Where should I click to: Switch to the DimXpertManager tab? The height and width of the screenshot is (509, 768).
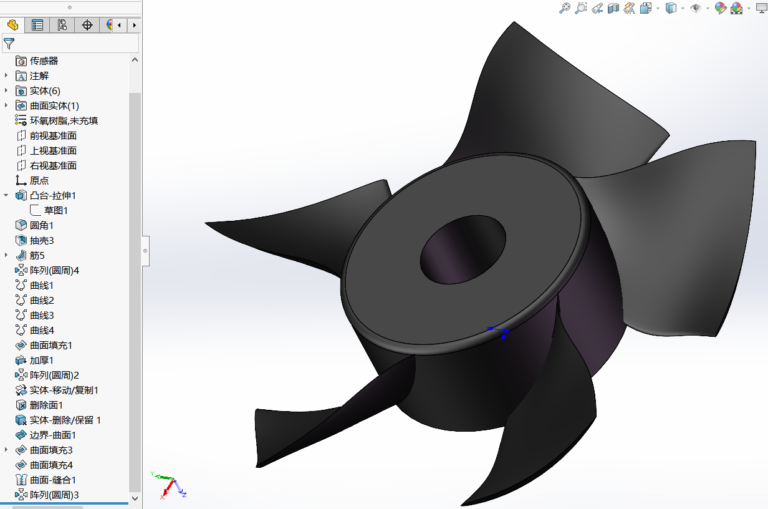(87, 25)
